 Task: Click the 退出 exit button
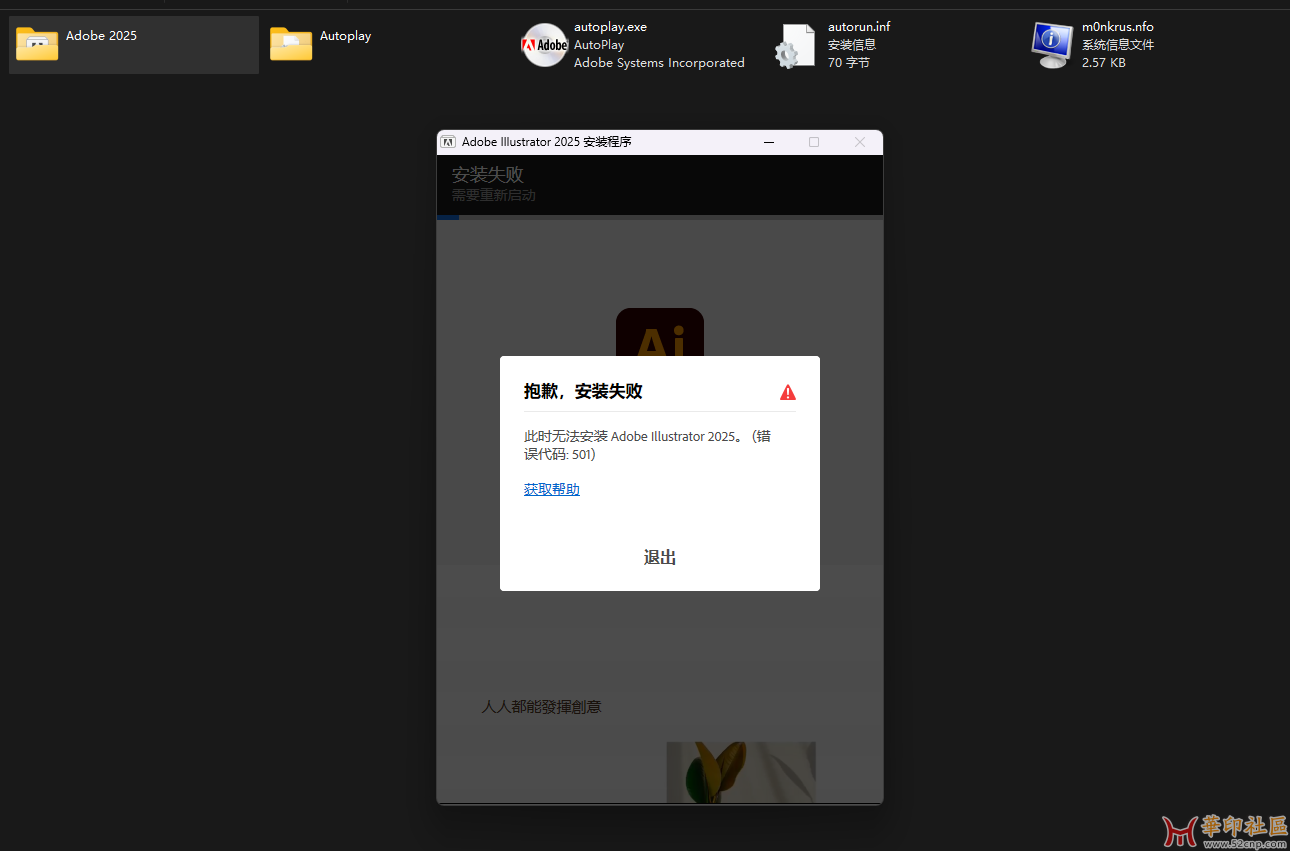[660, 557]
